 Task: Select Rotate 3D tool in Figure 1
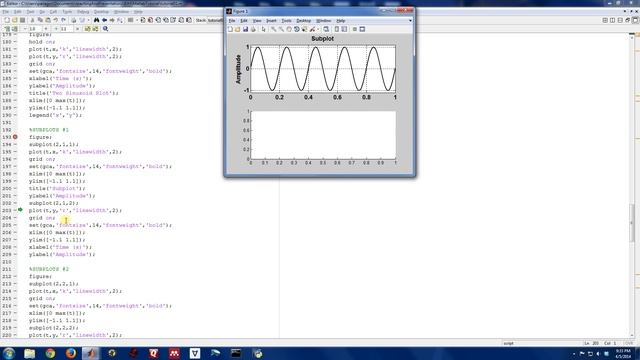coord(297,29)
